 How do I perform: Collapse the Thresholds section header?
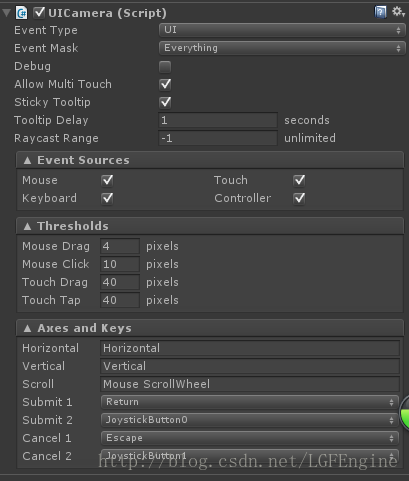[x=210, y=226]
